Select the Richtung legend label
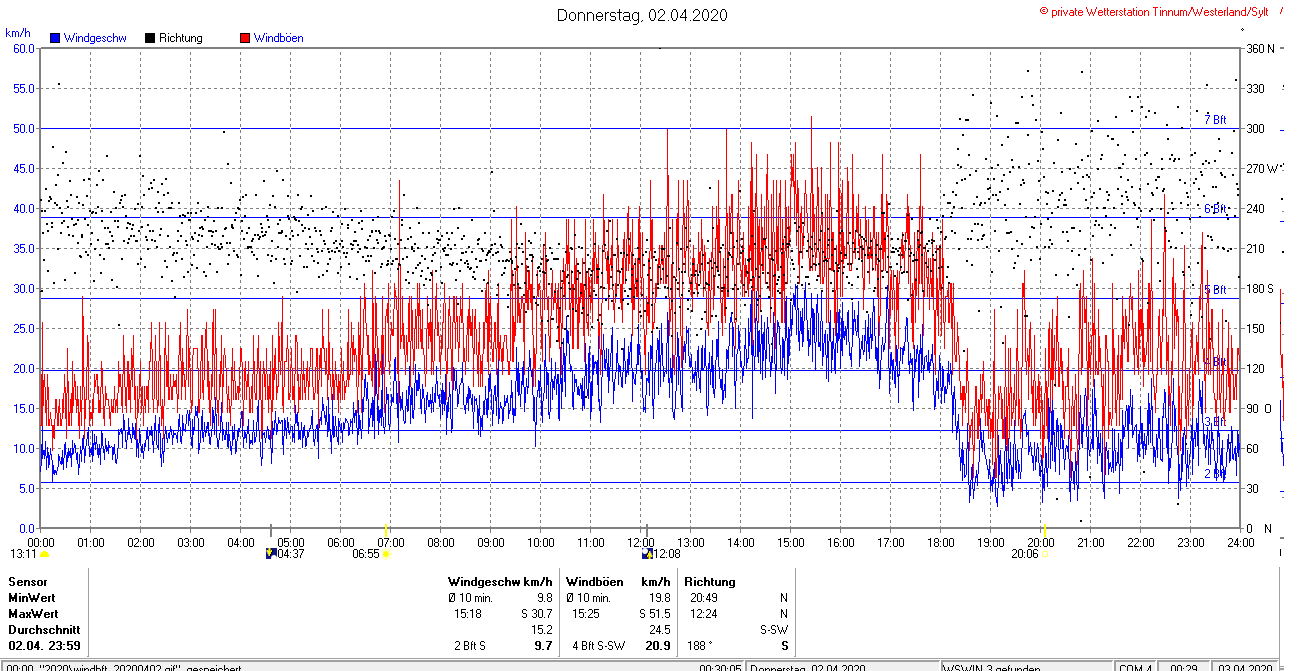The height and width of the screenshot is (671, 1310). (181, 38)
